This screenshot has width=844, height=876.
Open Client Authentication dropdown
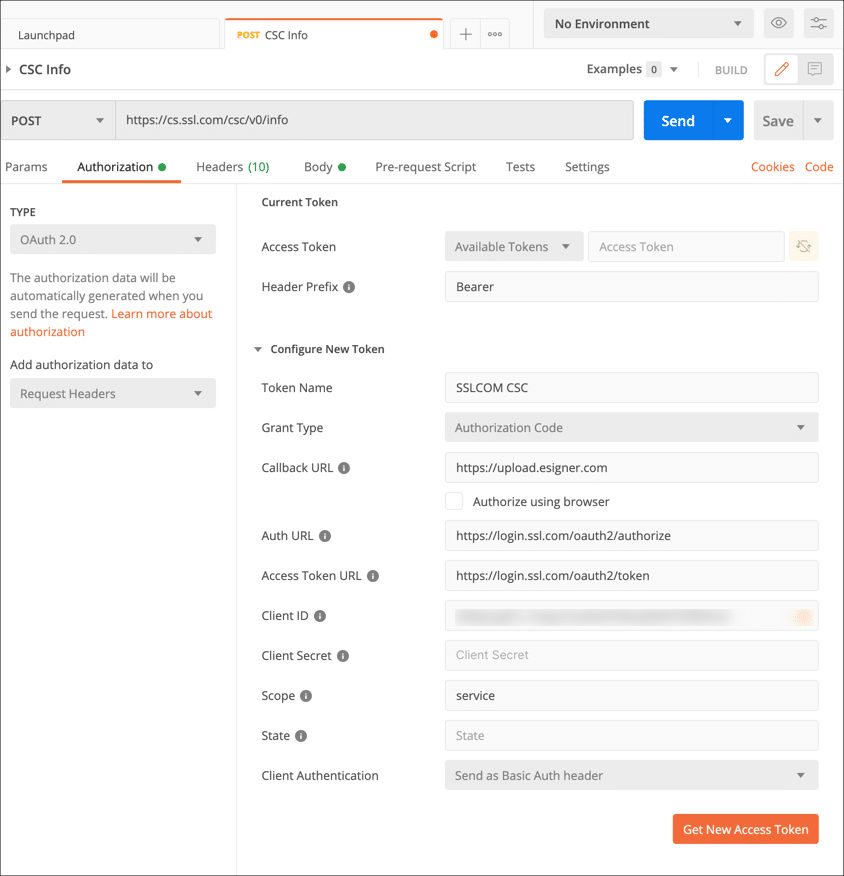click(x=631, y=775)
